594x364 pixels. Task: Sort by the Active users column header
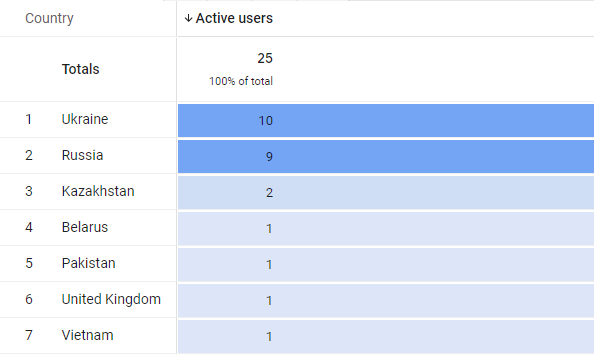234,18
